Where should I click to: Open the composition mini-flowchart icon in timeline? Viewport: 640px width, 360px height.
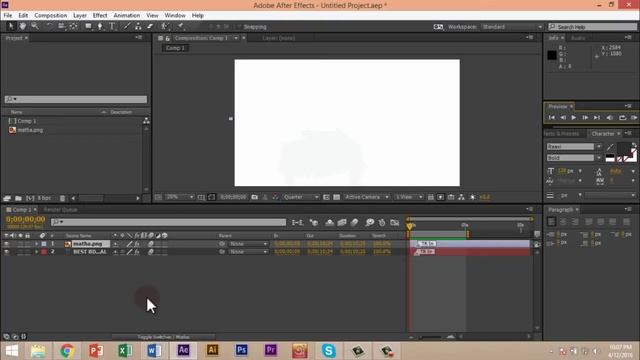coord(298,222)
